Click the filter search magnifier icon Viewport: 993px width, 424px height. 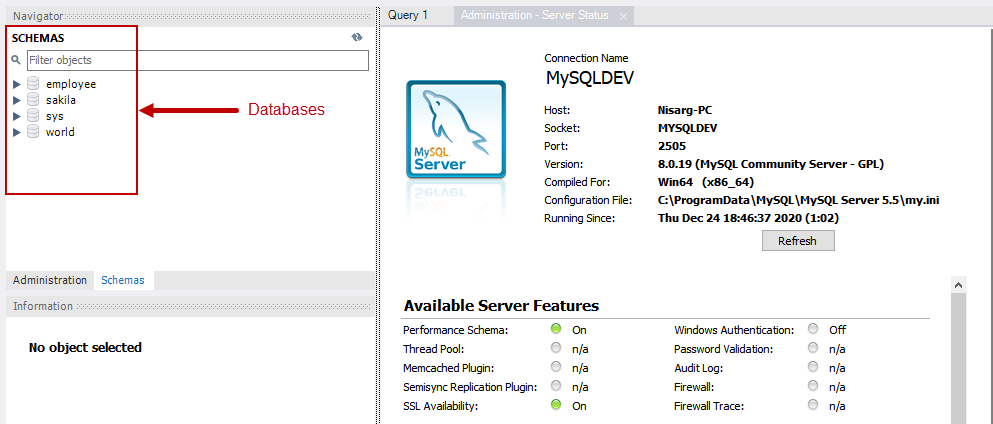coord(16,60)
